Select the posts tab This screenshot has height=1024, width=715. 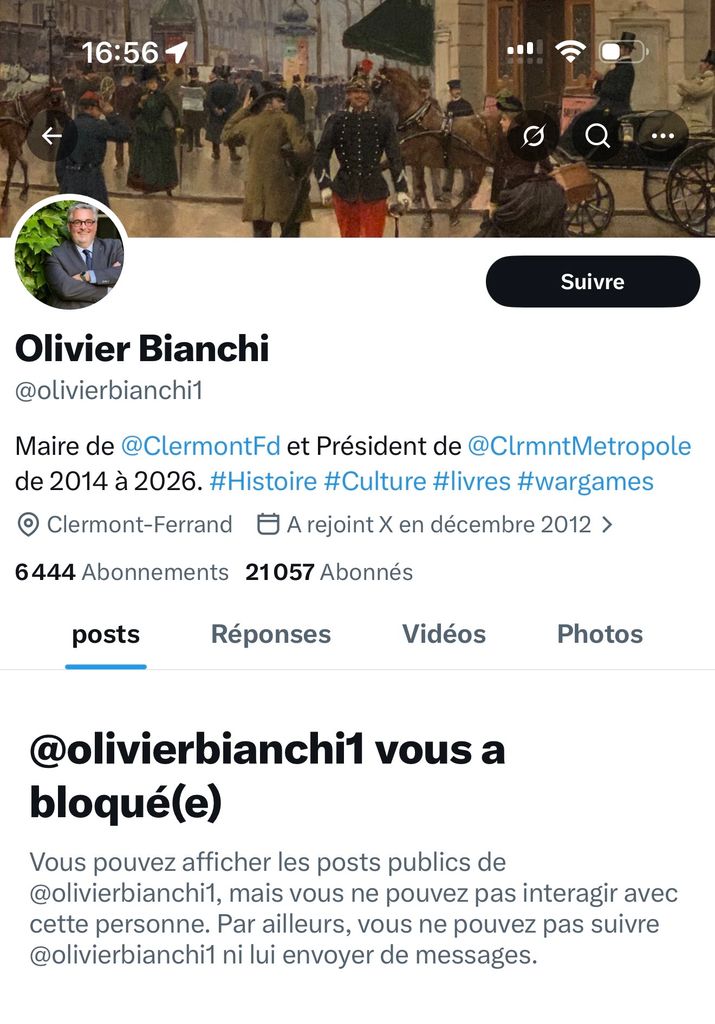point(106,635)
